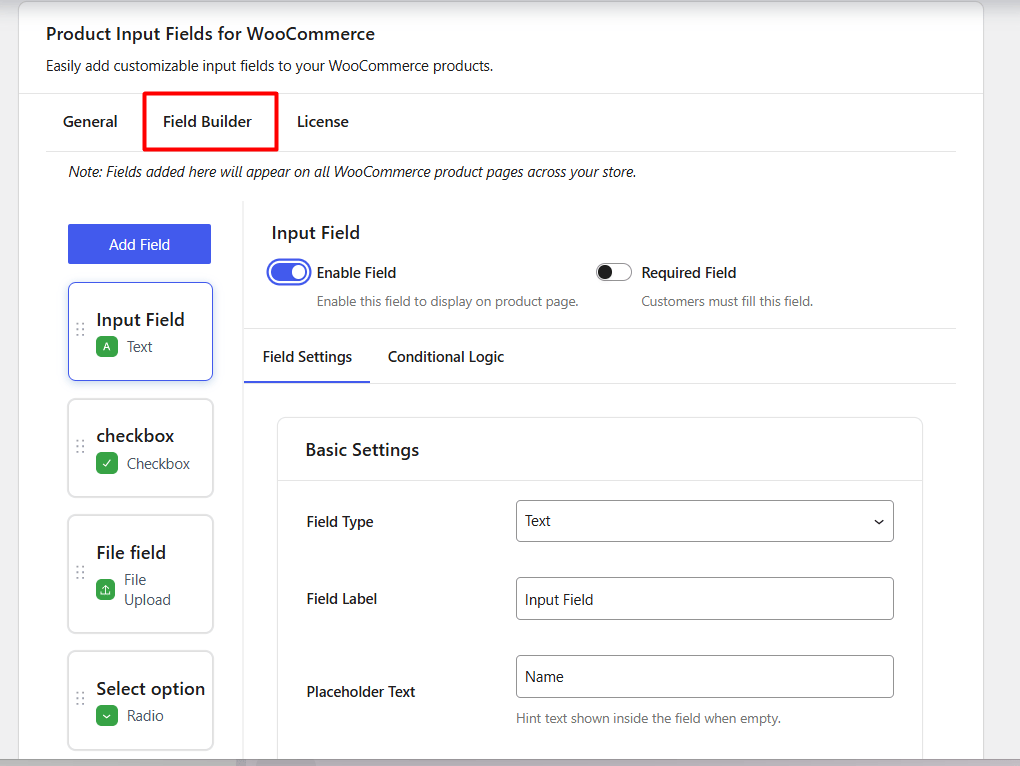The height and width of the screenshot is (766, 1020).
Task: Disable the Enable Field toggle
Action: coord(289,272)
